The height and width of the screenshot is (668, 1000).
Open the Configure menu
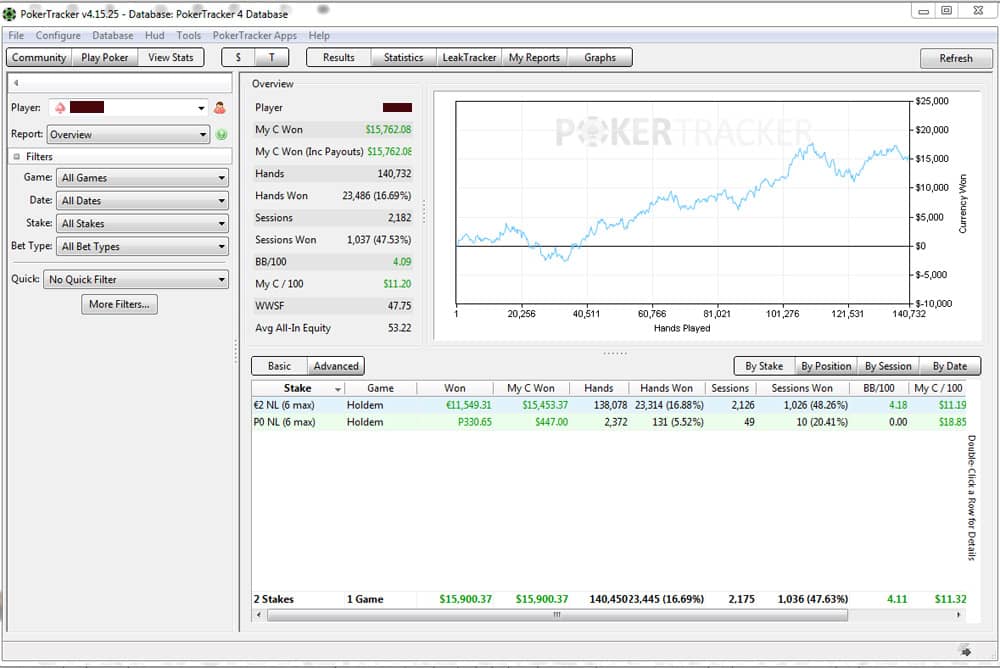tap(58, 36)
